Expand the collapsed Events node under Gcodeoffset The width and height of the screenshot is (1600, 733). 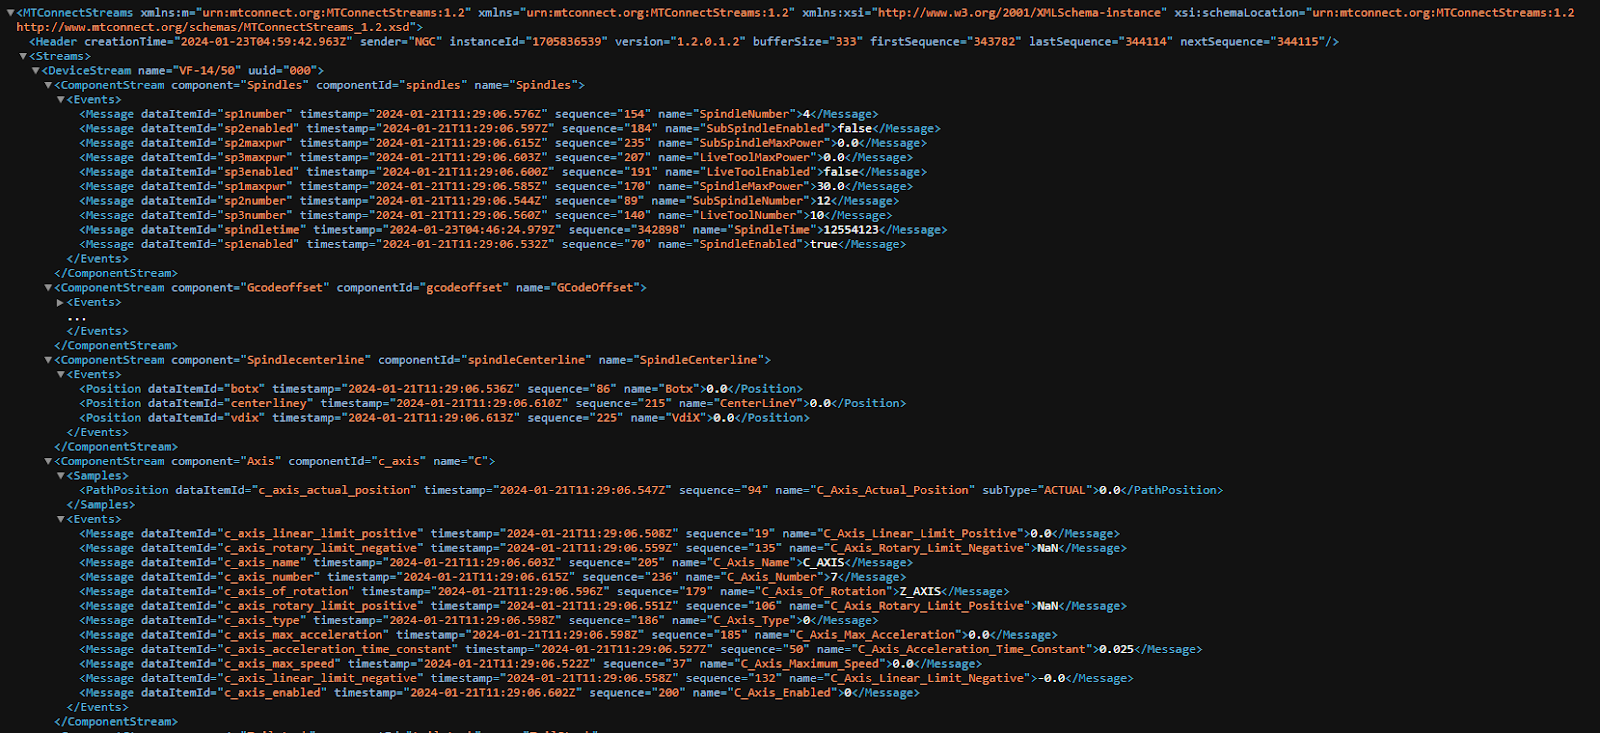coord(61,303)
